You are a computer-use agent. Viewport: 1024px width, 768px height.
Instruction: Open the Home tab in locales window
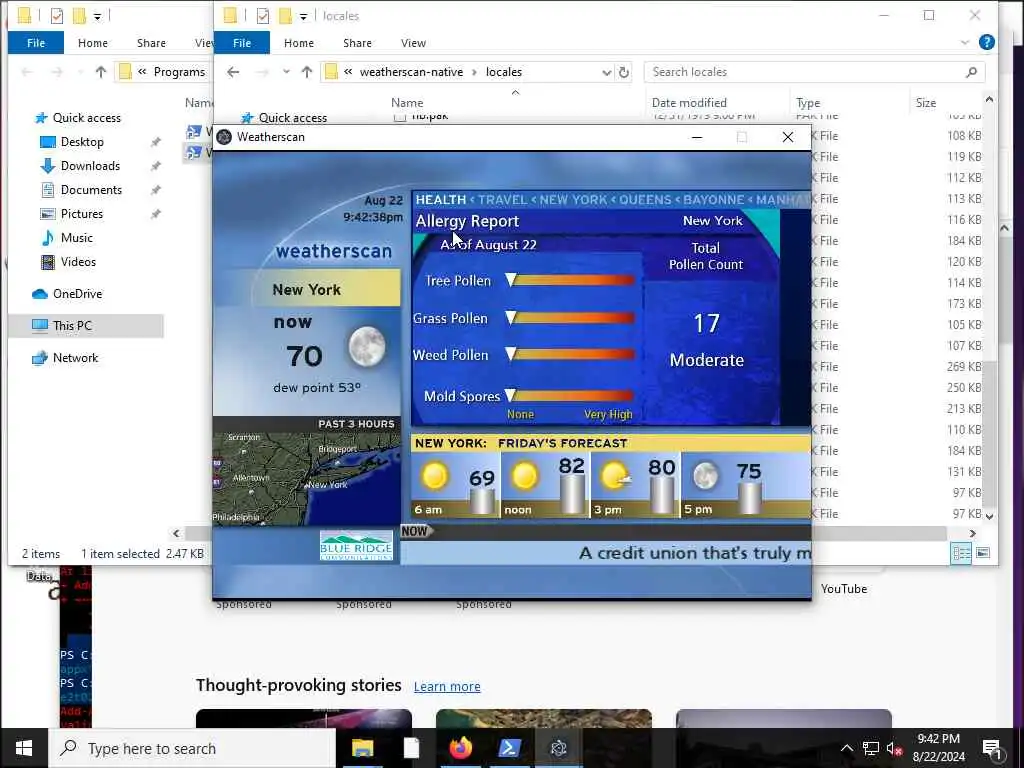point(298,43)
